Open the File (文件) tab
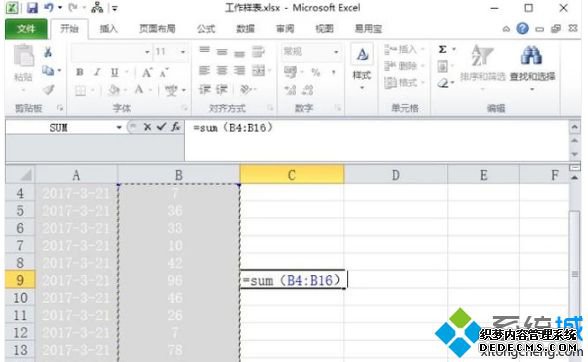This screenshot has height=362, width=588. coord(26,29)
